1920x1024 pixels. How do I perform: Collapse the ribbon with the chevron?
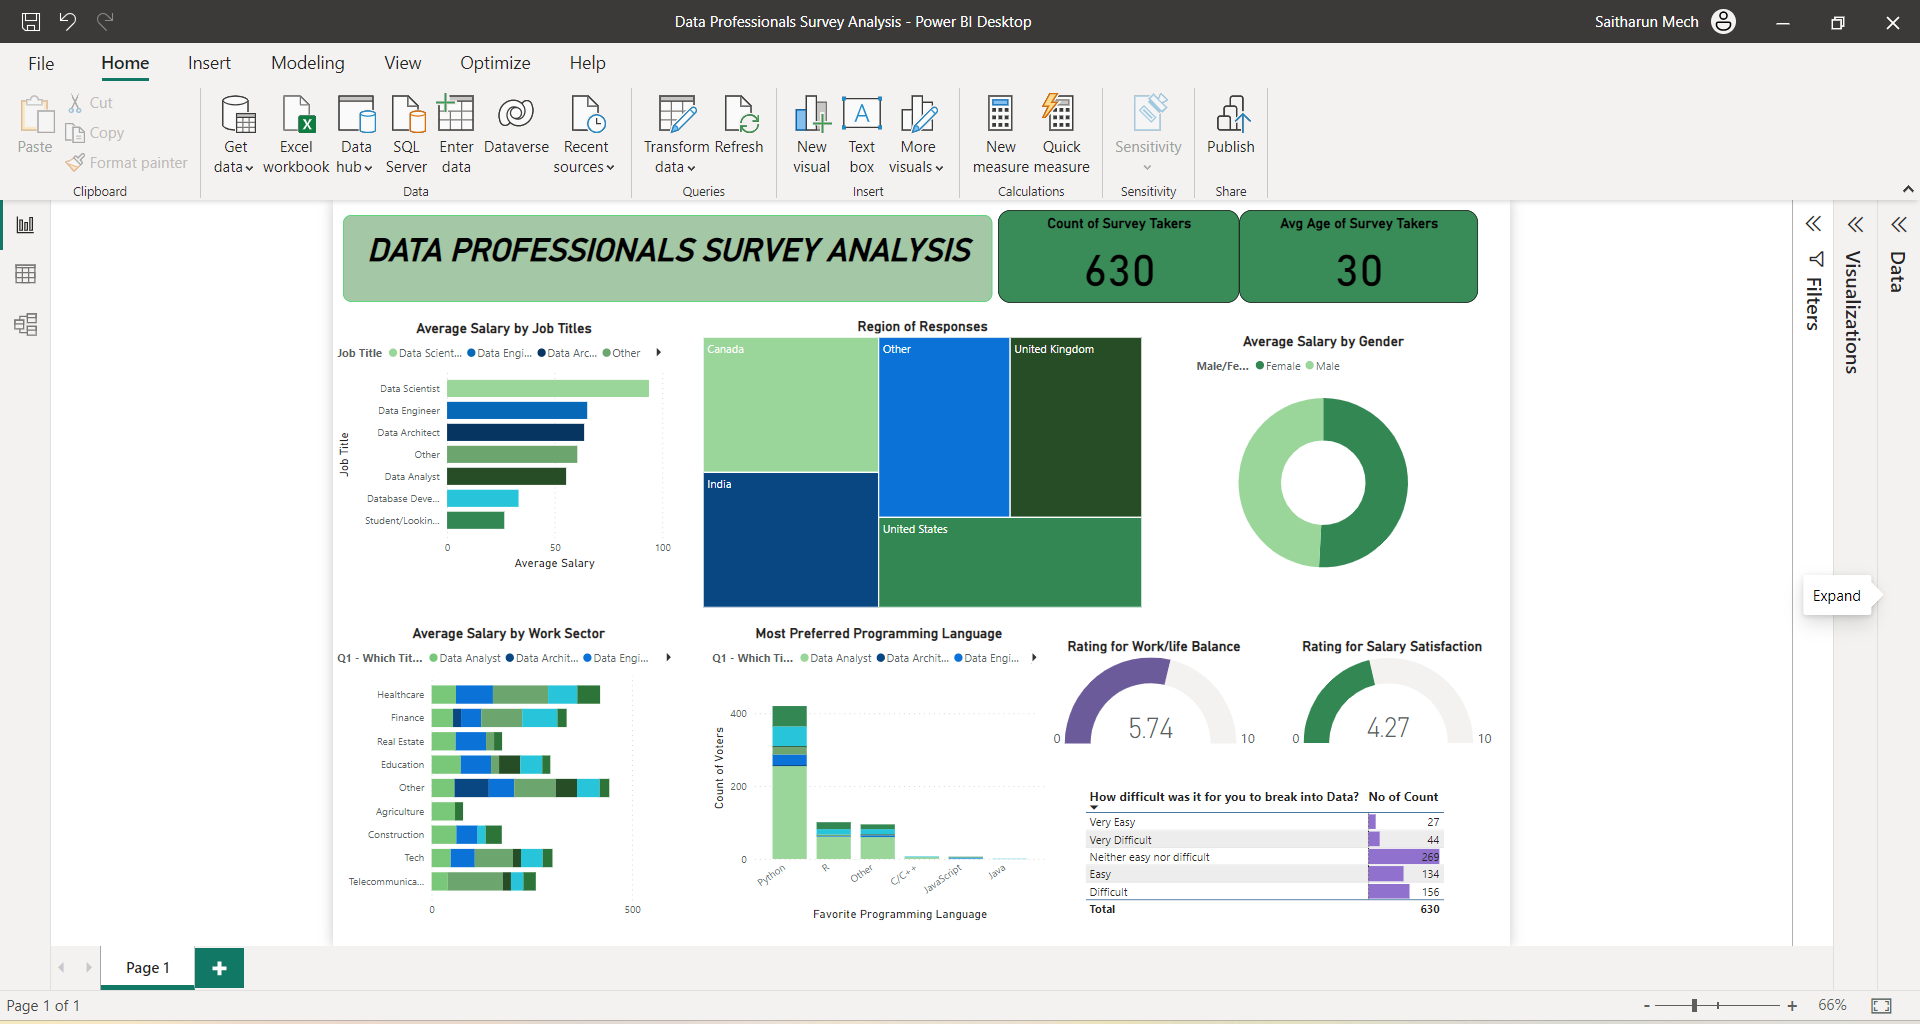1907,189
